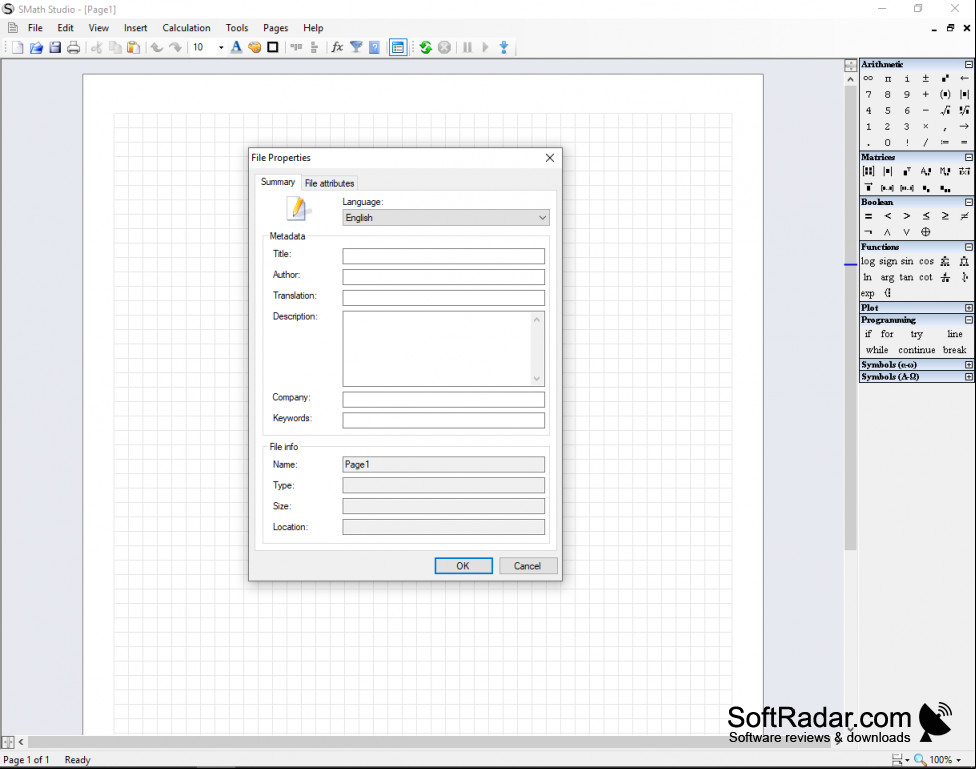Expand the Symbols (α-ω) panel
The height and width of the screenshot is (769, 976).
969,365
